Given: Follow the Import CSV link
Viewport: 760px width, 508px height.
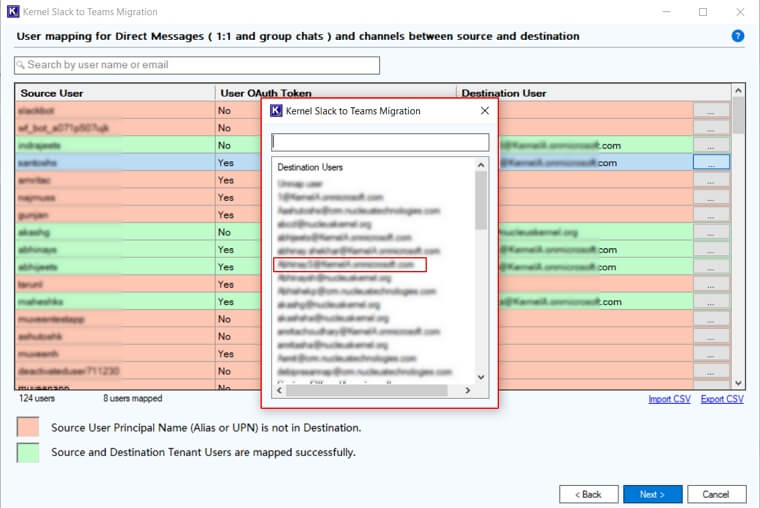Looking at the screenshot, I should click(669, 398).
